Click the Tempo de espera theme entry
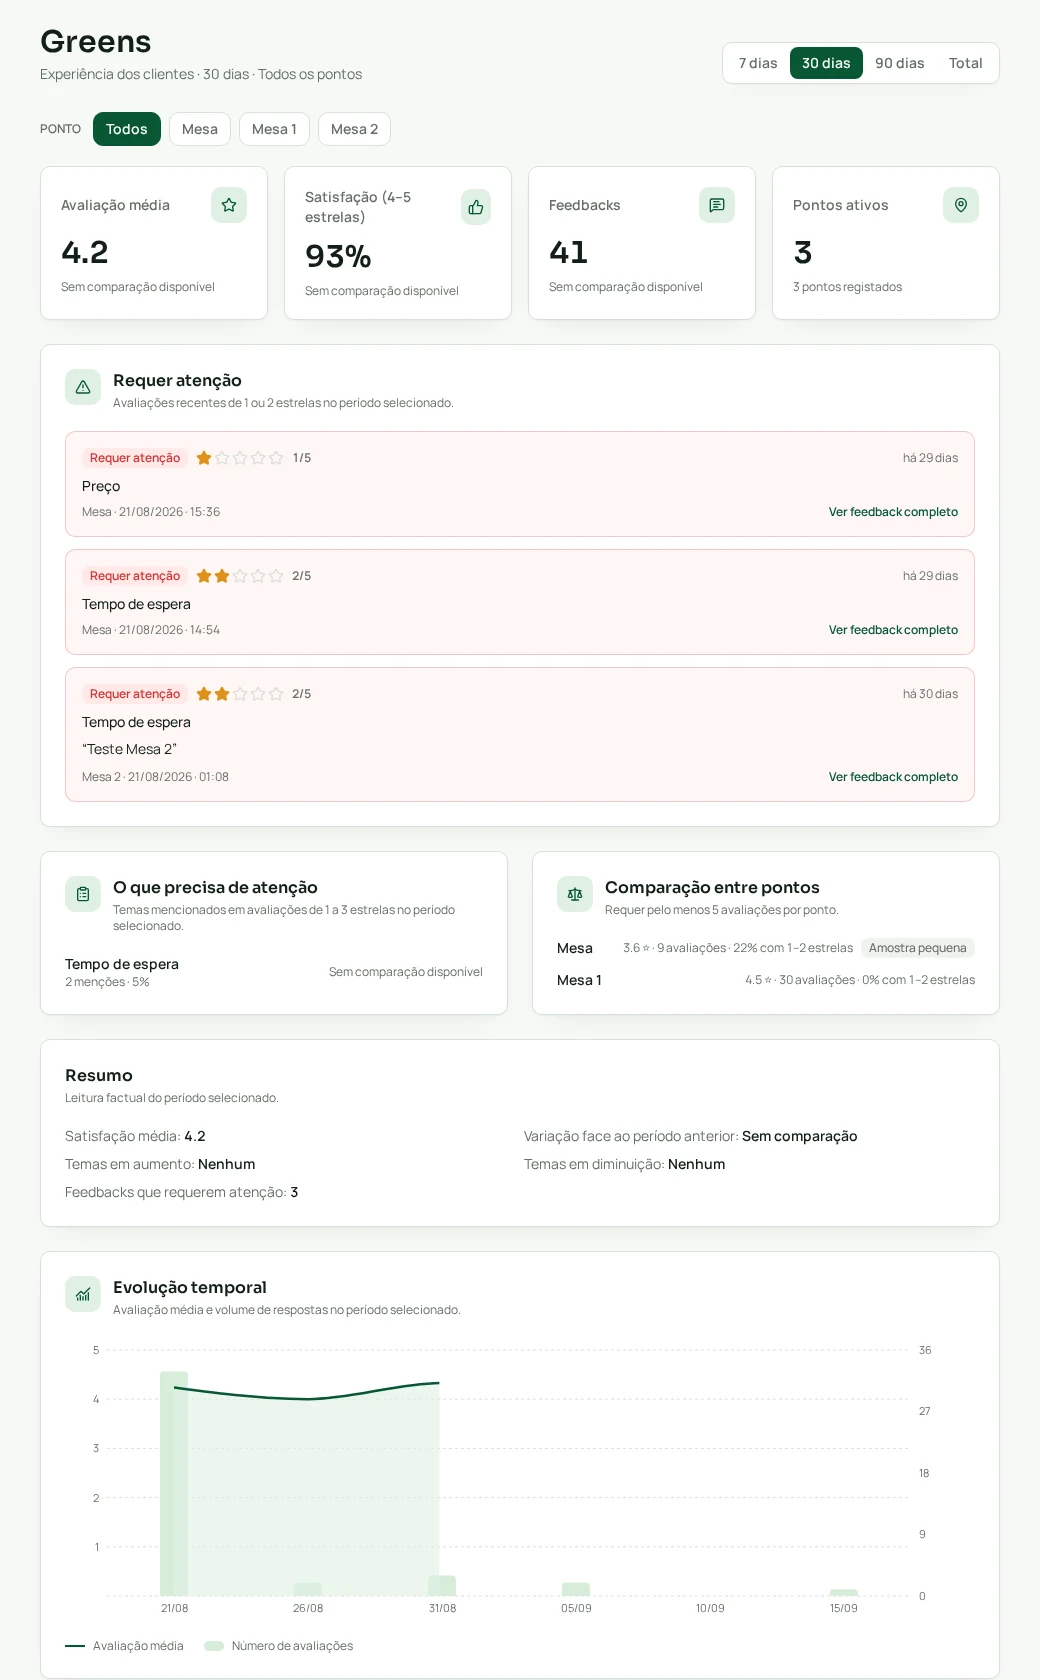This screenshot has height=1680, width=1040. [x=274, y=972]
